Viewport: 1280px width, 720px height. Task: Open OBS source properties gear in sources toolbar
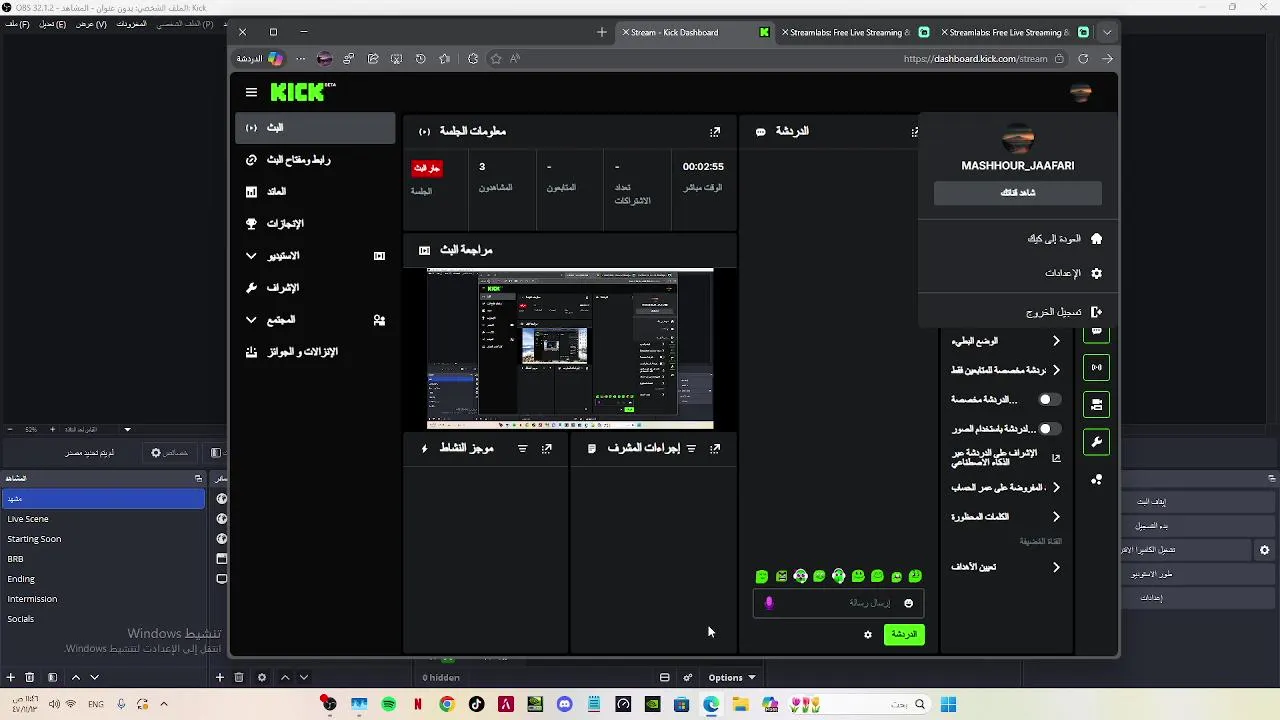coord(262,677)
